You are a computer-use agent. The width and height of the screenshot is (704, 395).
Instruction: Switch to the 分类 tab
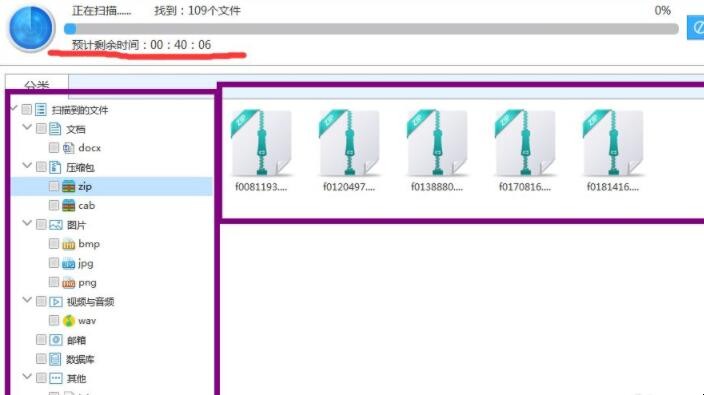(x=37, y=84)
